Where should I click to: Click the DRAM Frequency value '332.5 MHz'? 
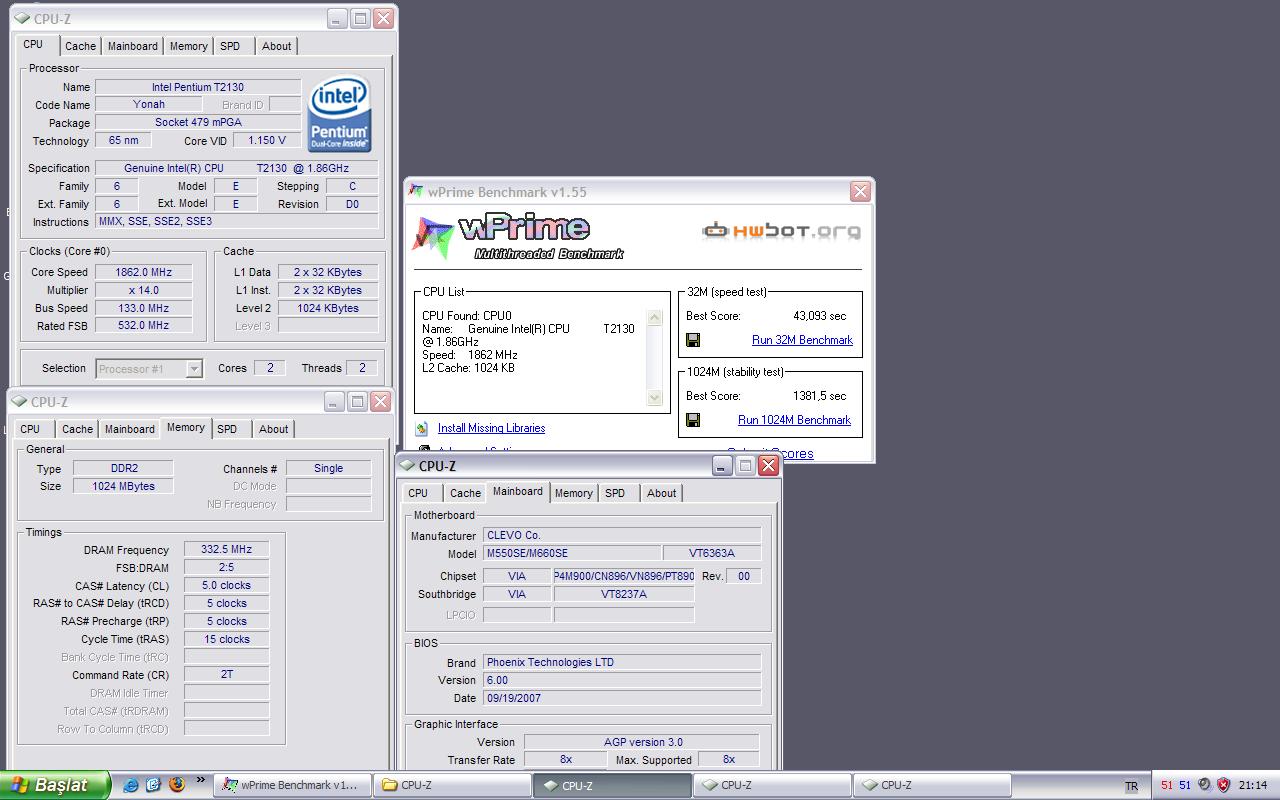pos(226,550)
